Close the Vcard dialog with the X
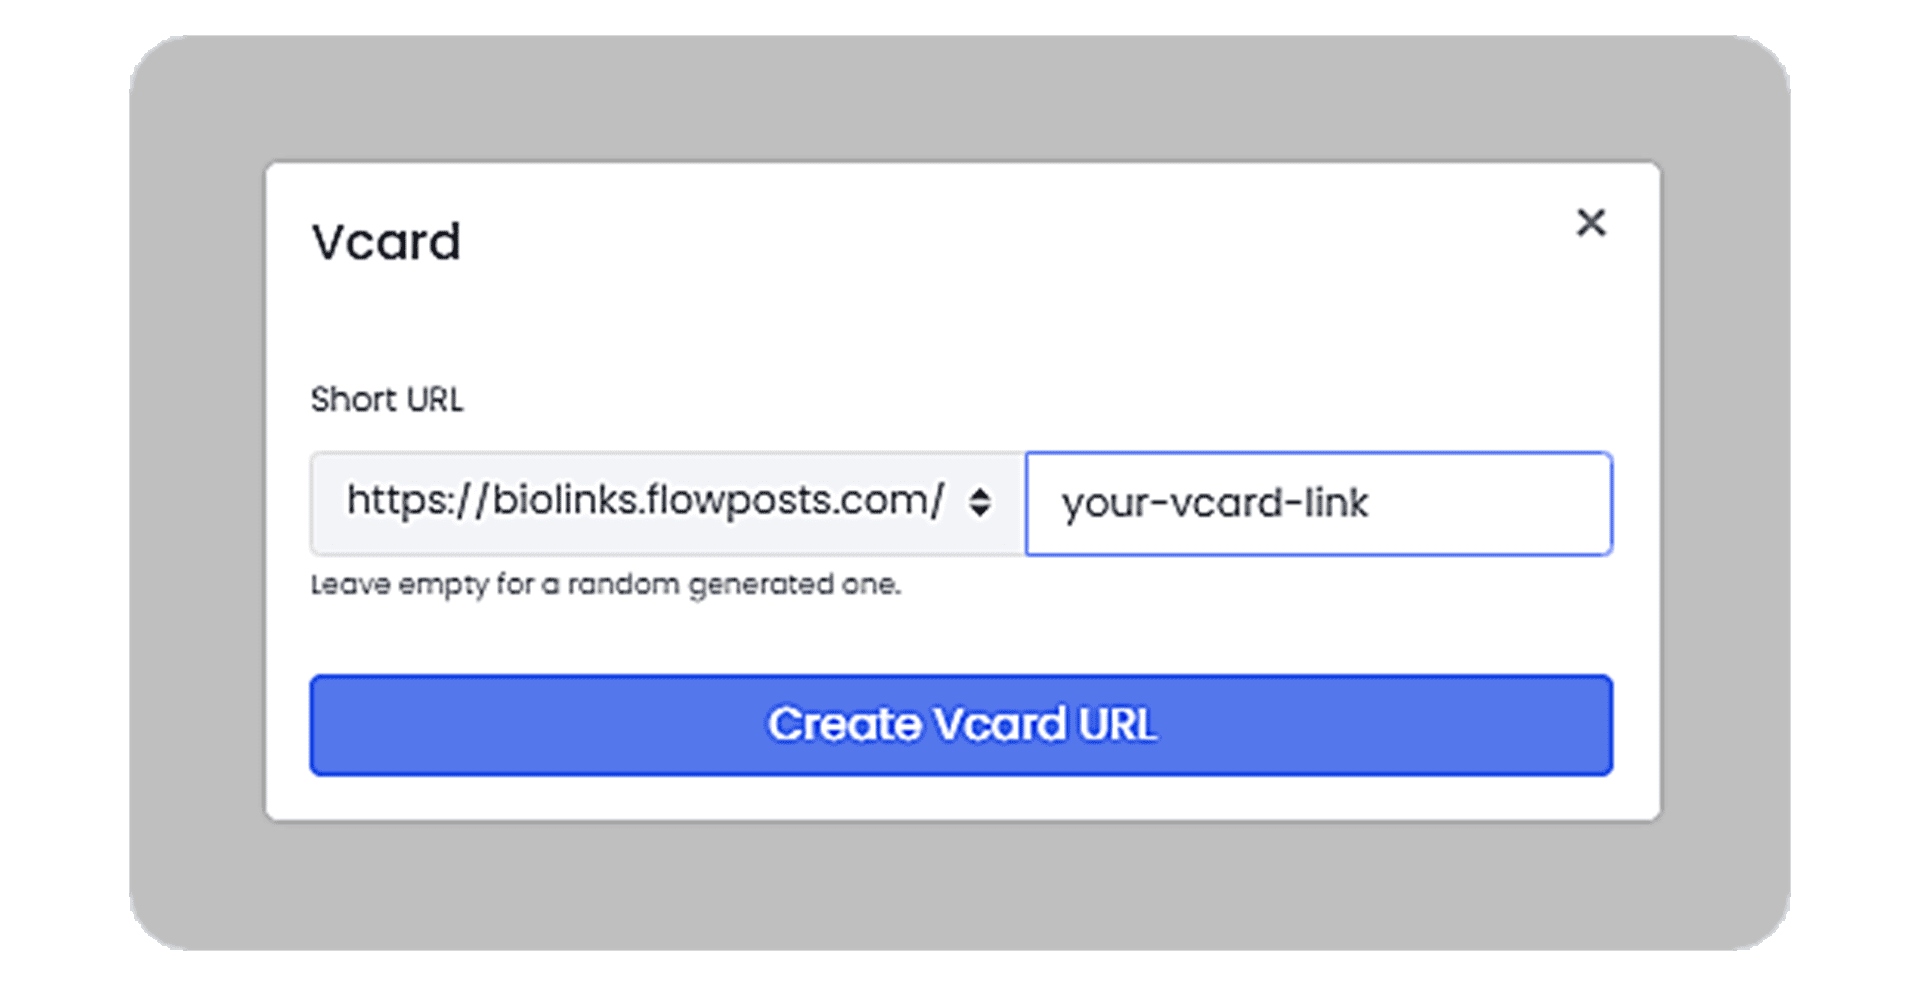This screenshot has width=1920, height=986. point(1591,222)
